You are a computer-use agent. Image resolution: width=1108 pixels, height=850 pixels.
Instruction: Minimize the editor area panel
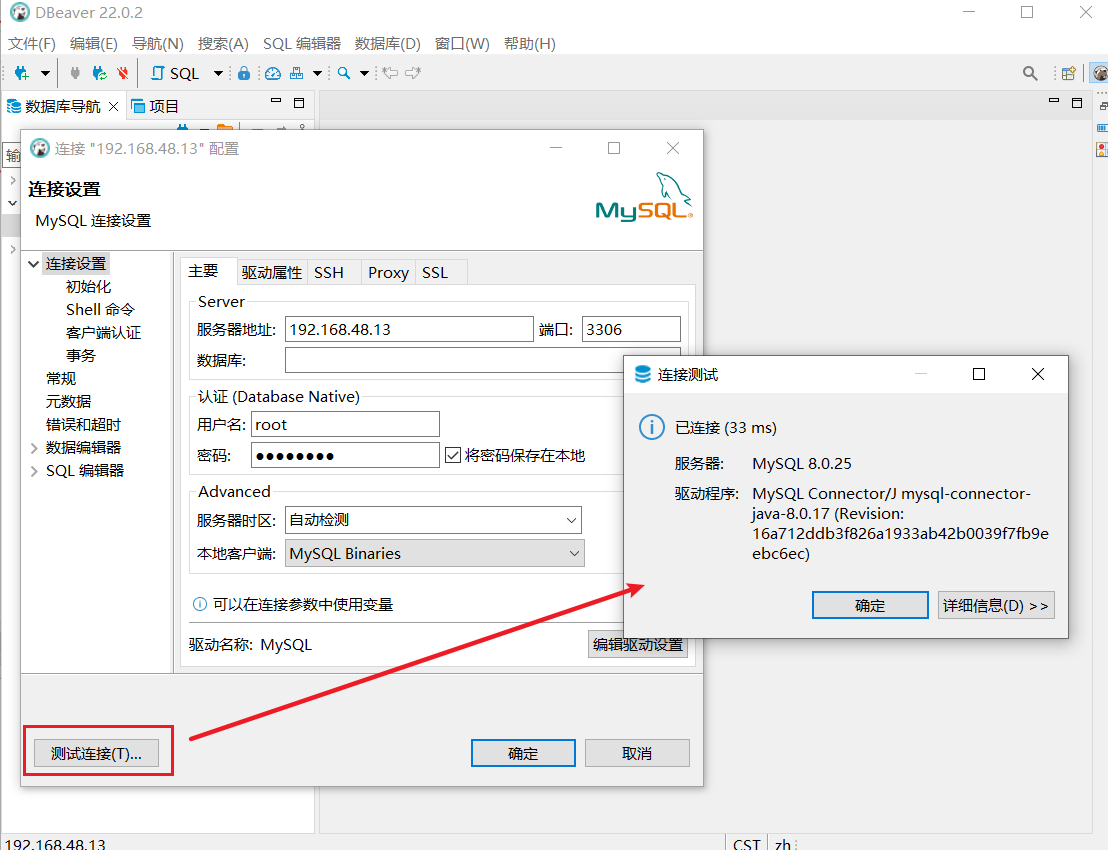[1054, 102]
